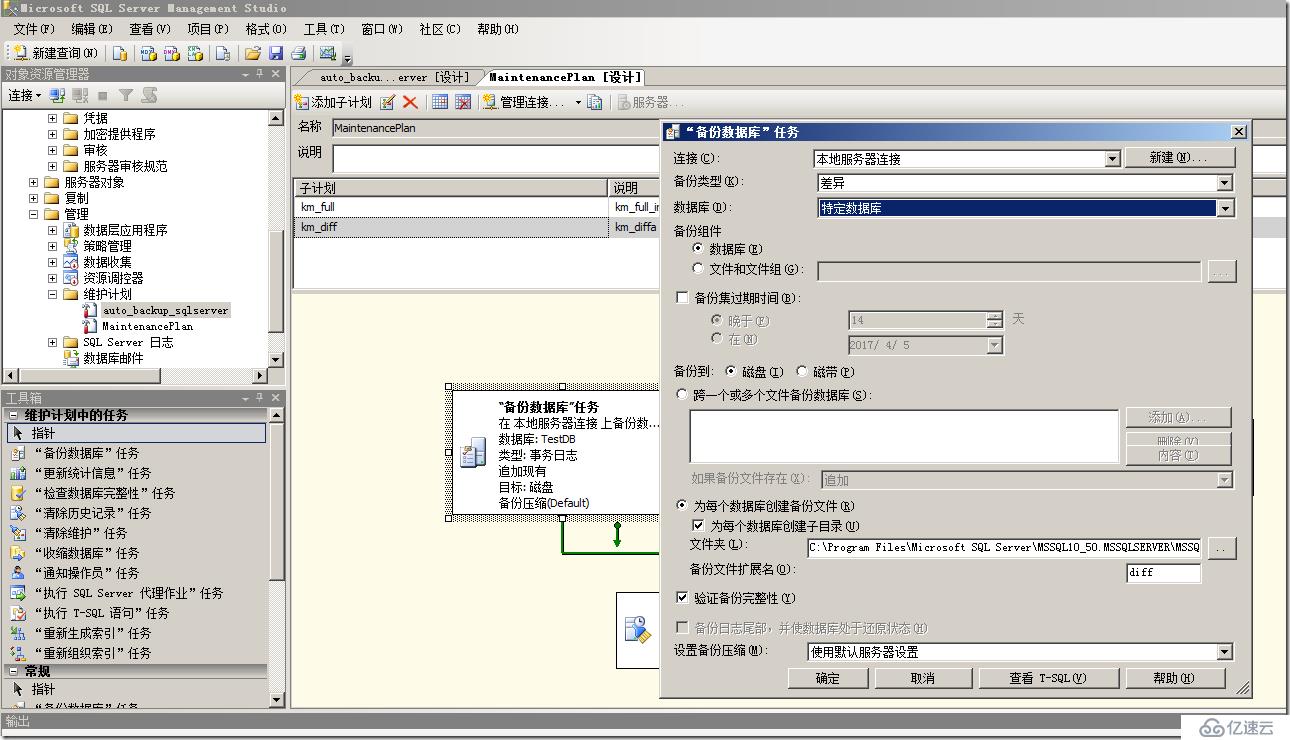
Task: Click the subplan schedule calendar icon
Action: pyautogui.click(x=440, y=102)
